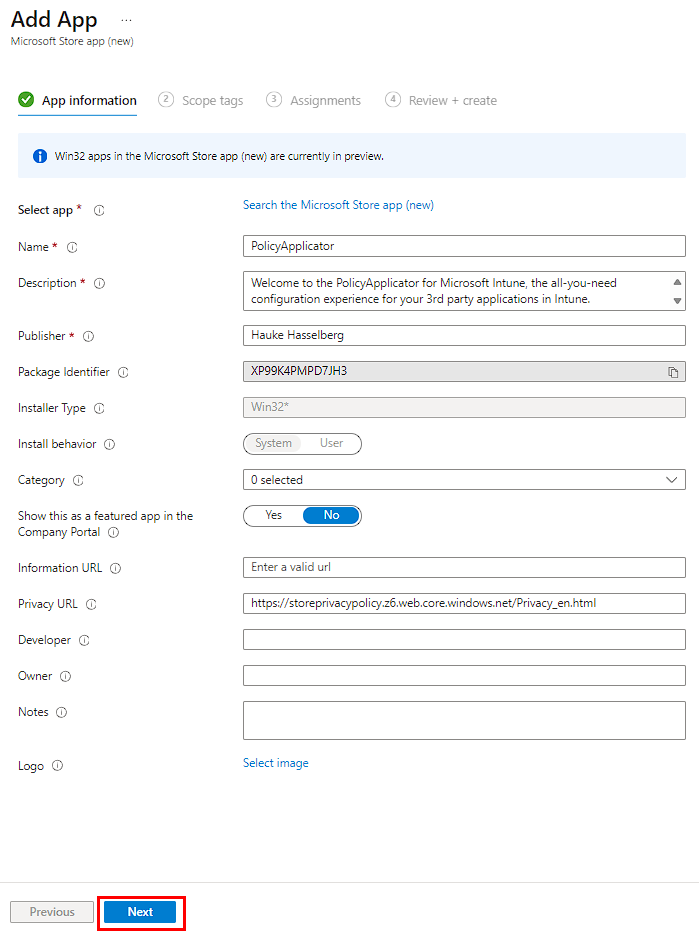Click the Next button
The image size is (699, 934).
point(140,912)
